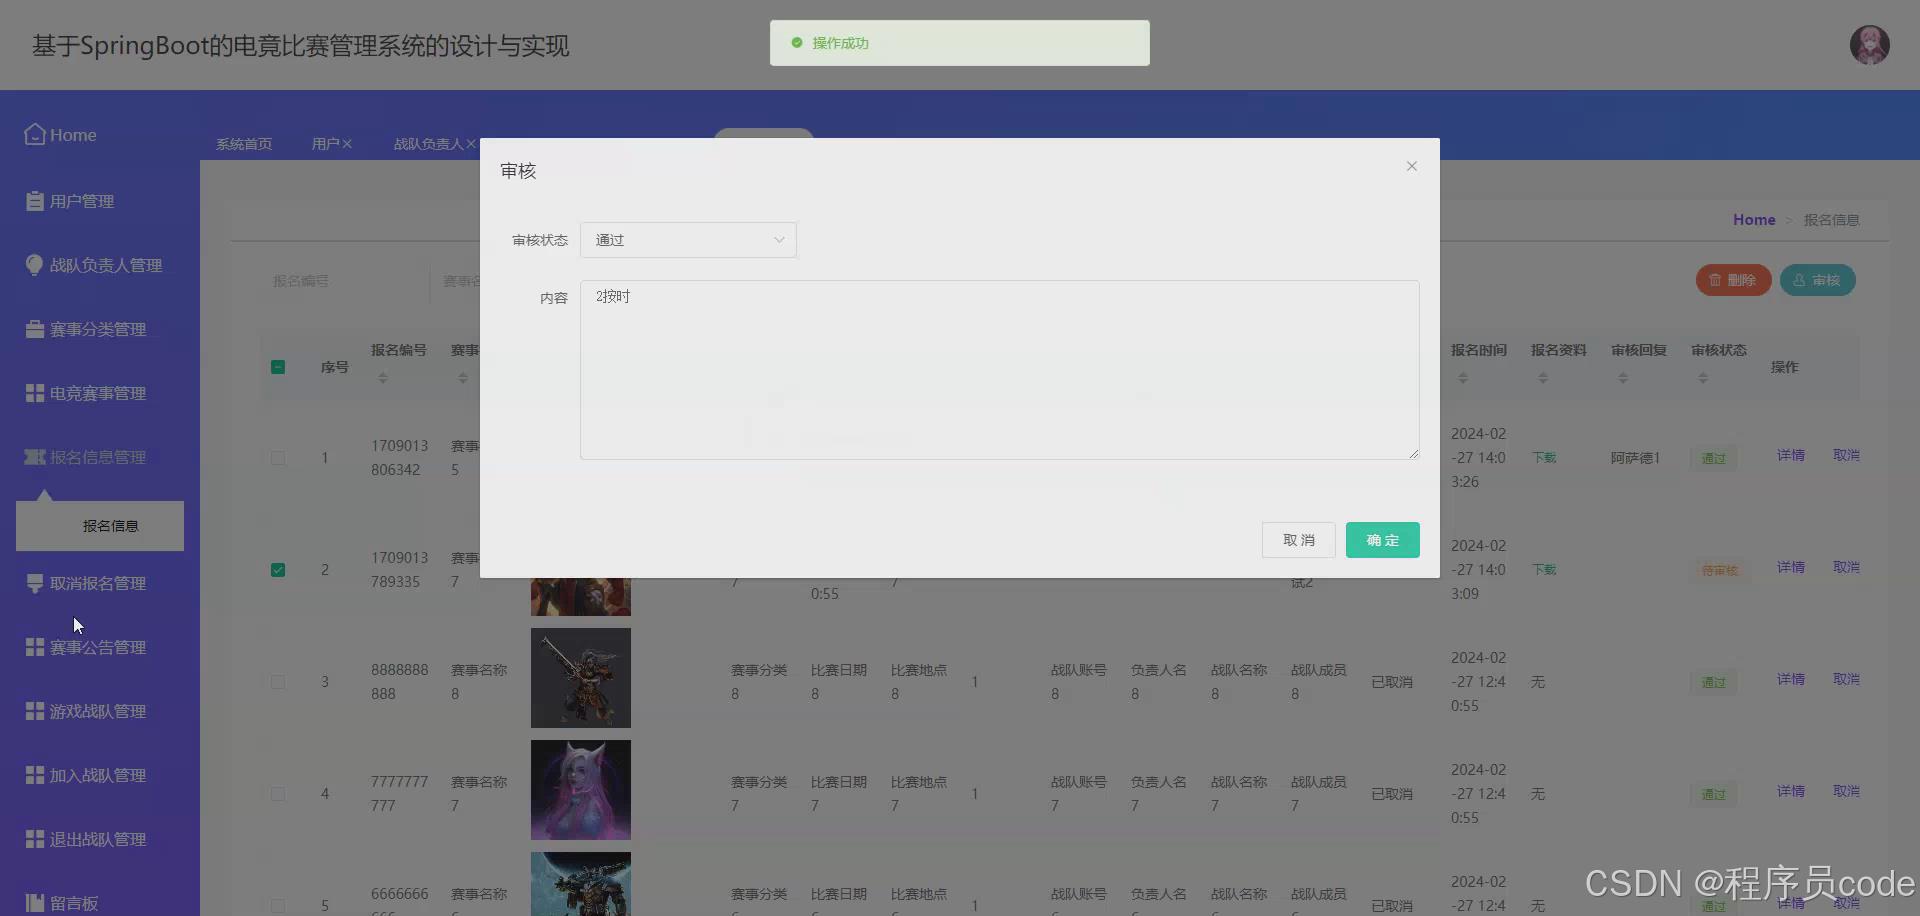1920x916 pixels.
Task: Click the trash icon on the 删除 button
Action: coord(1714,280)
